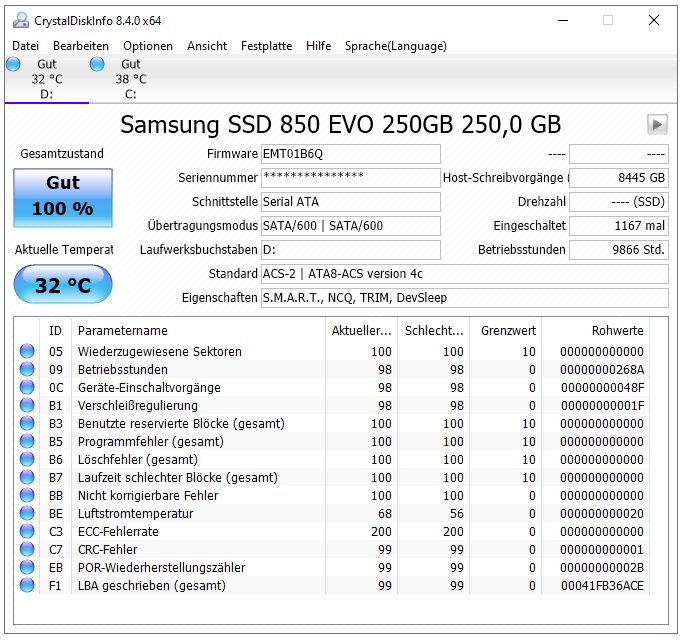Click raw value 00000000002B
The image size is (682, 640).
[602, 567]
